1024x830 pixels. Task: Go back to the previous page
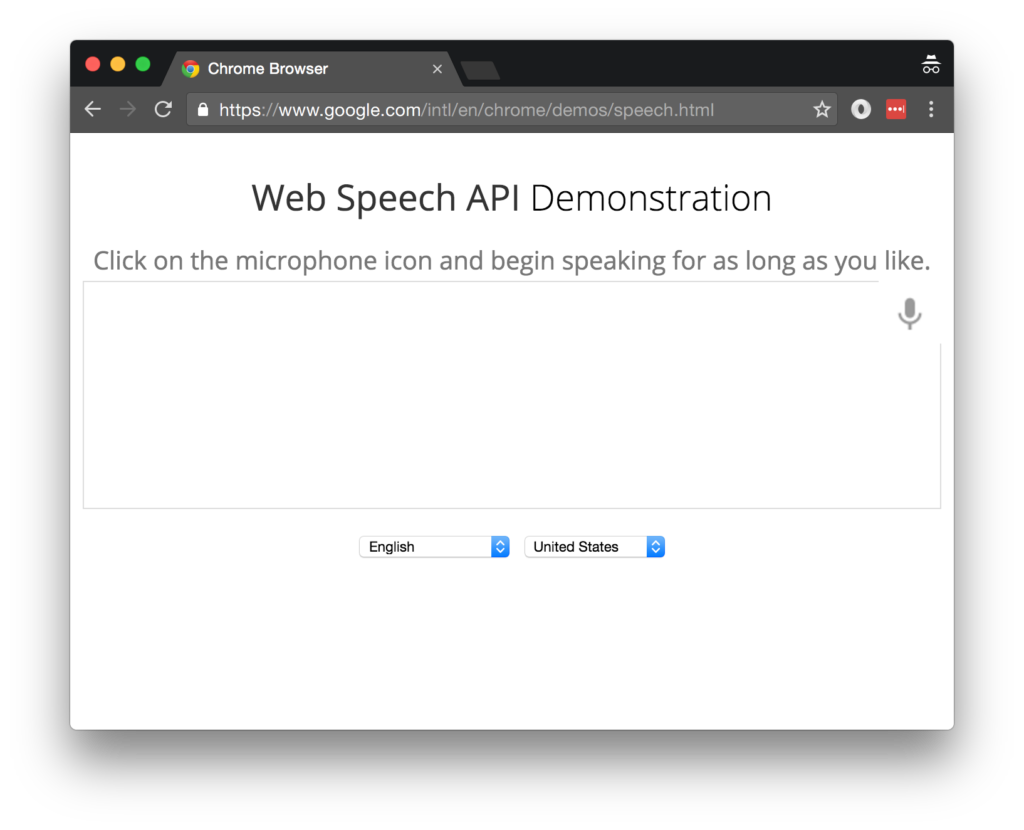[x=93, y=109]
